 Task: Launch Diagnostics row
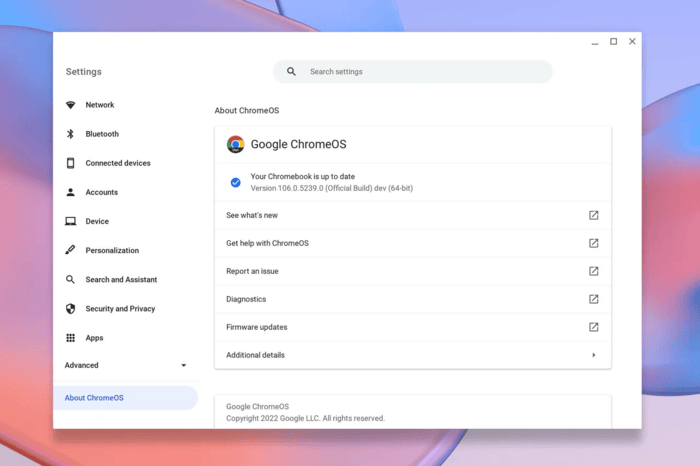(413, 299)
